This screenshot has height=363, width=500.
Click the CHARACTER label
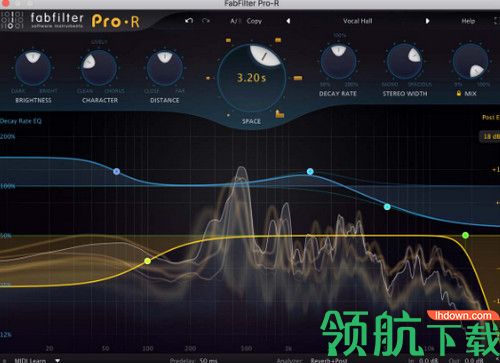coord(100,100)
